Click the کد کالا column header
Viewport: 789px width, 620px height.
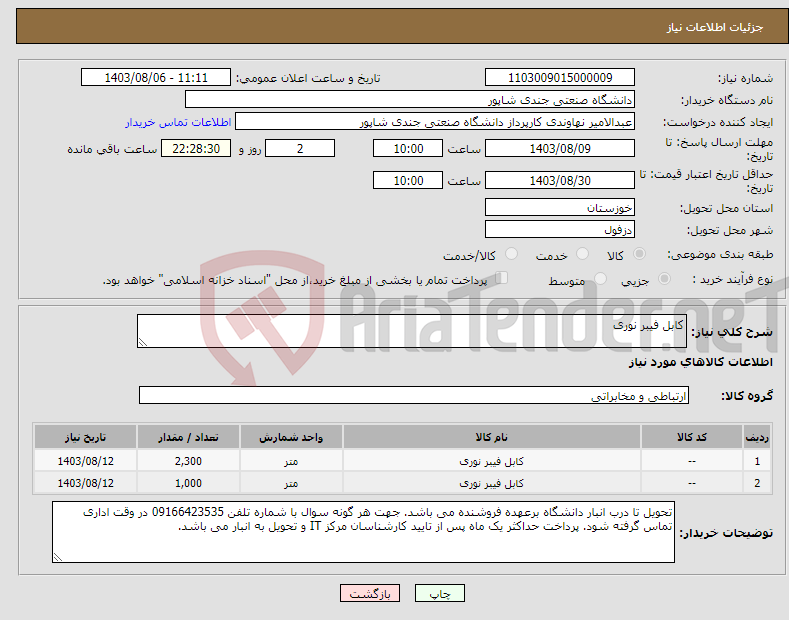692,437
